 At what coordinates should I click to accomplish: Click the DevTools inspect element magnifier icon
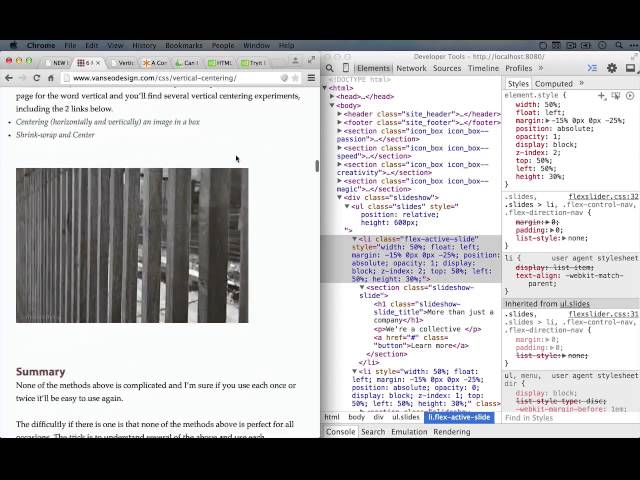[x=330, y=68]
